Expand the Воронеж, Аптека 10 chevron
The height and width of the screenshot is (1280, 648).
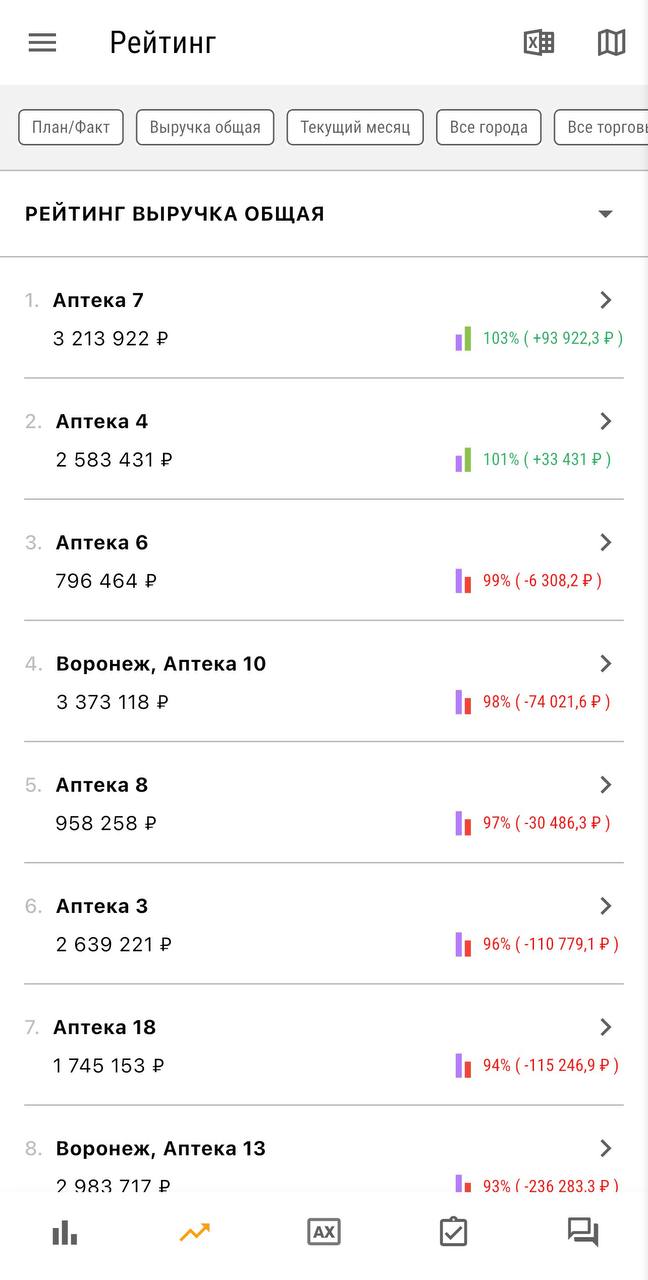[x=605, y=663]
